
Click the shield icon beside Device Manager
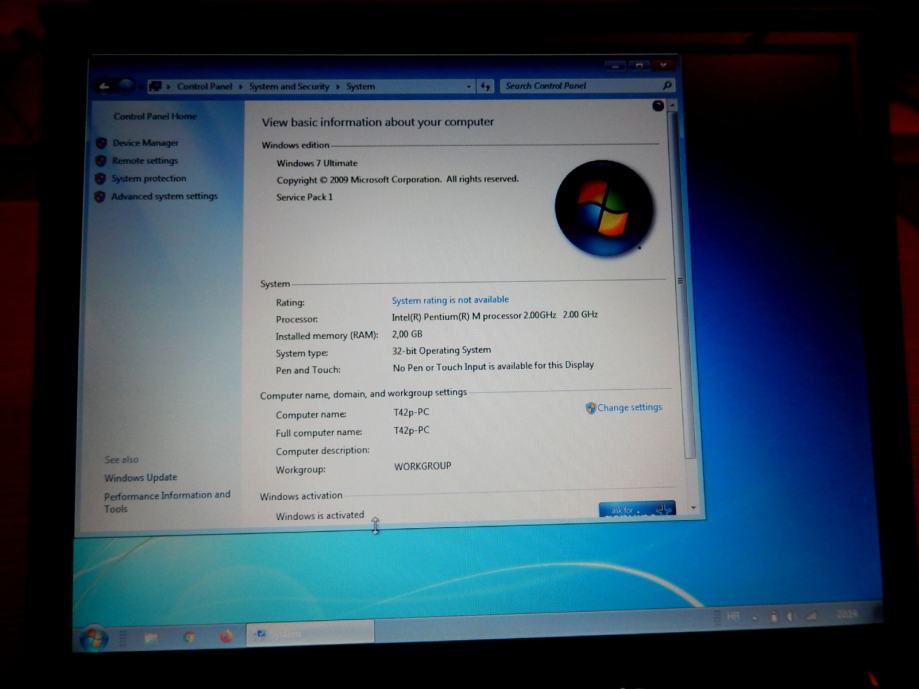pyautogui.click(x=101, y=142)
